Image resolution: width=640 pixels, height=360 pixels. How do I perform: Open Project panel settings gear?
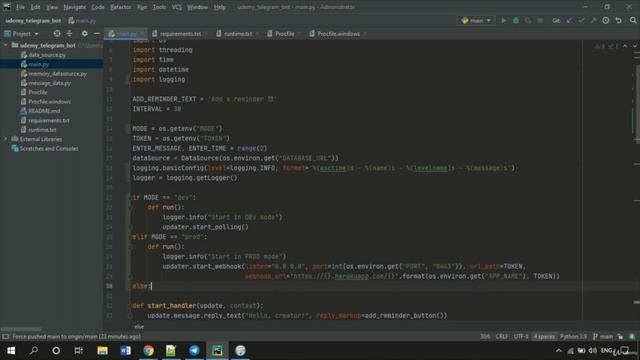(84, 33)
